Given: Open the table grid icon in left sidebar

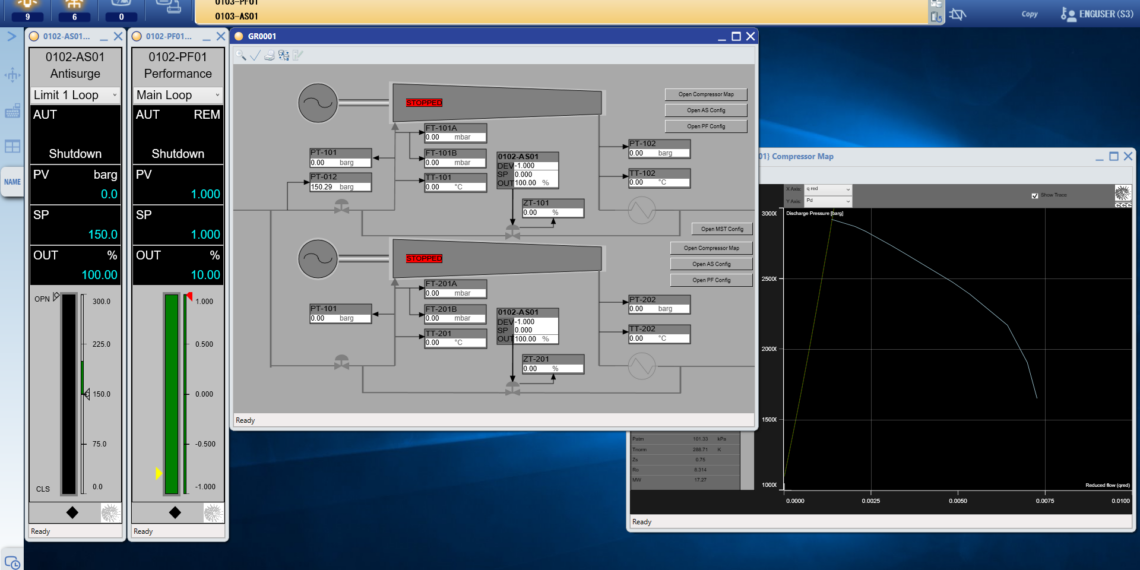Looking at the screenshot, I should (12, 146).
